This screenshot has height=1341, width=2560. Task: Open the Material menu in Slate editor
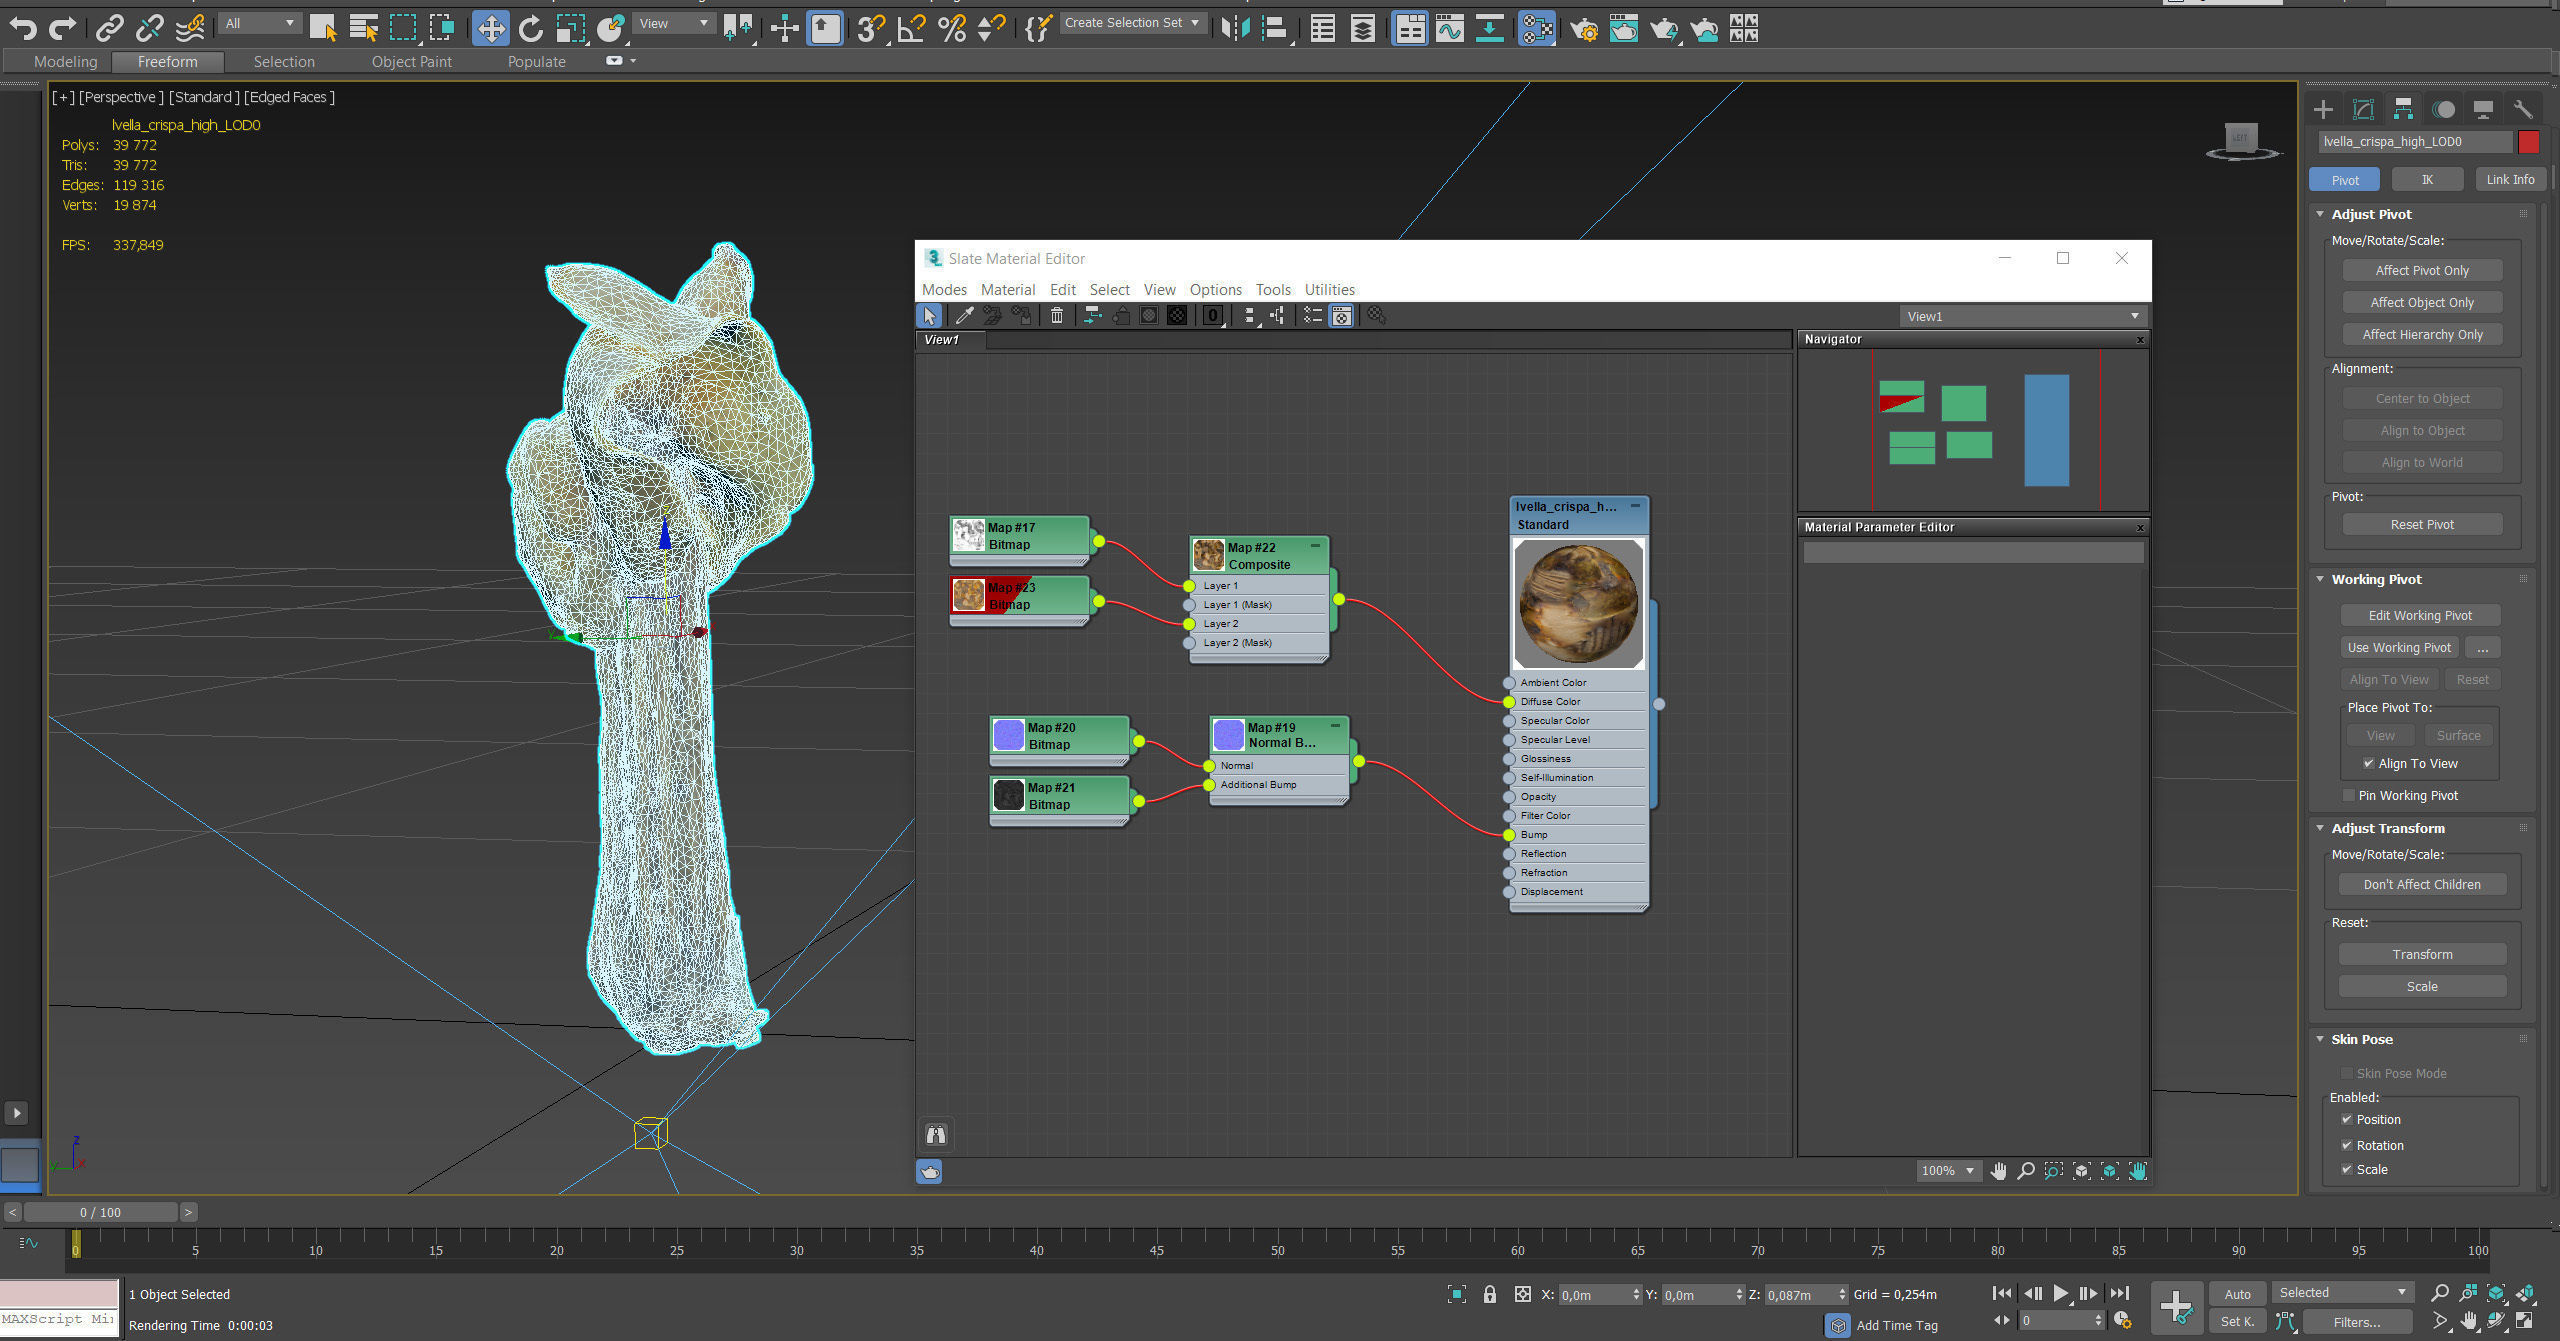click(1008, 289)
